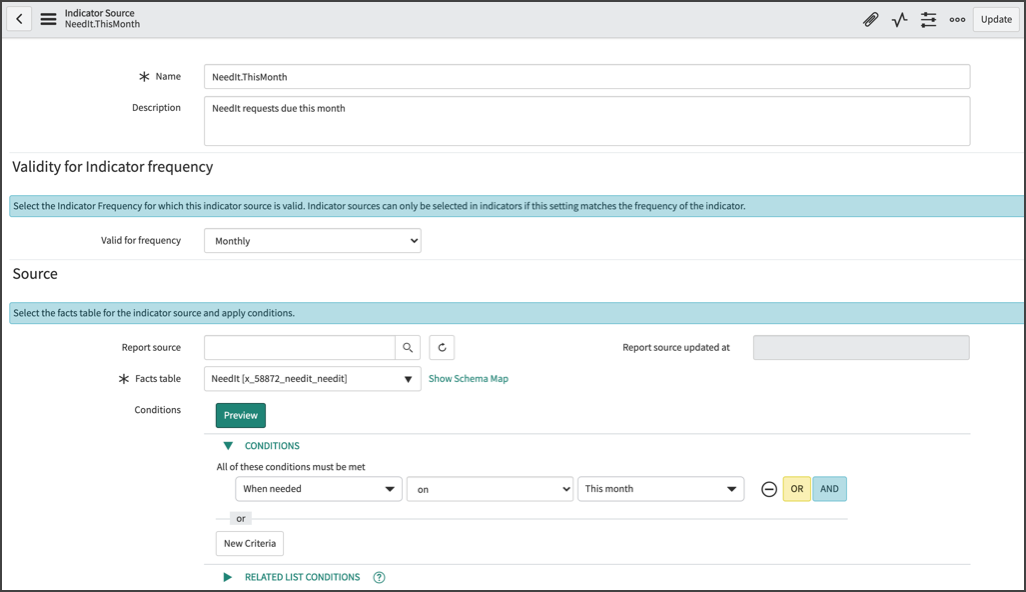Click the New Criteria button
This screenshot has height=592, width=1026.
pyautogui.click(x=249, y=543)
